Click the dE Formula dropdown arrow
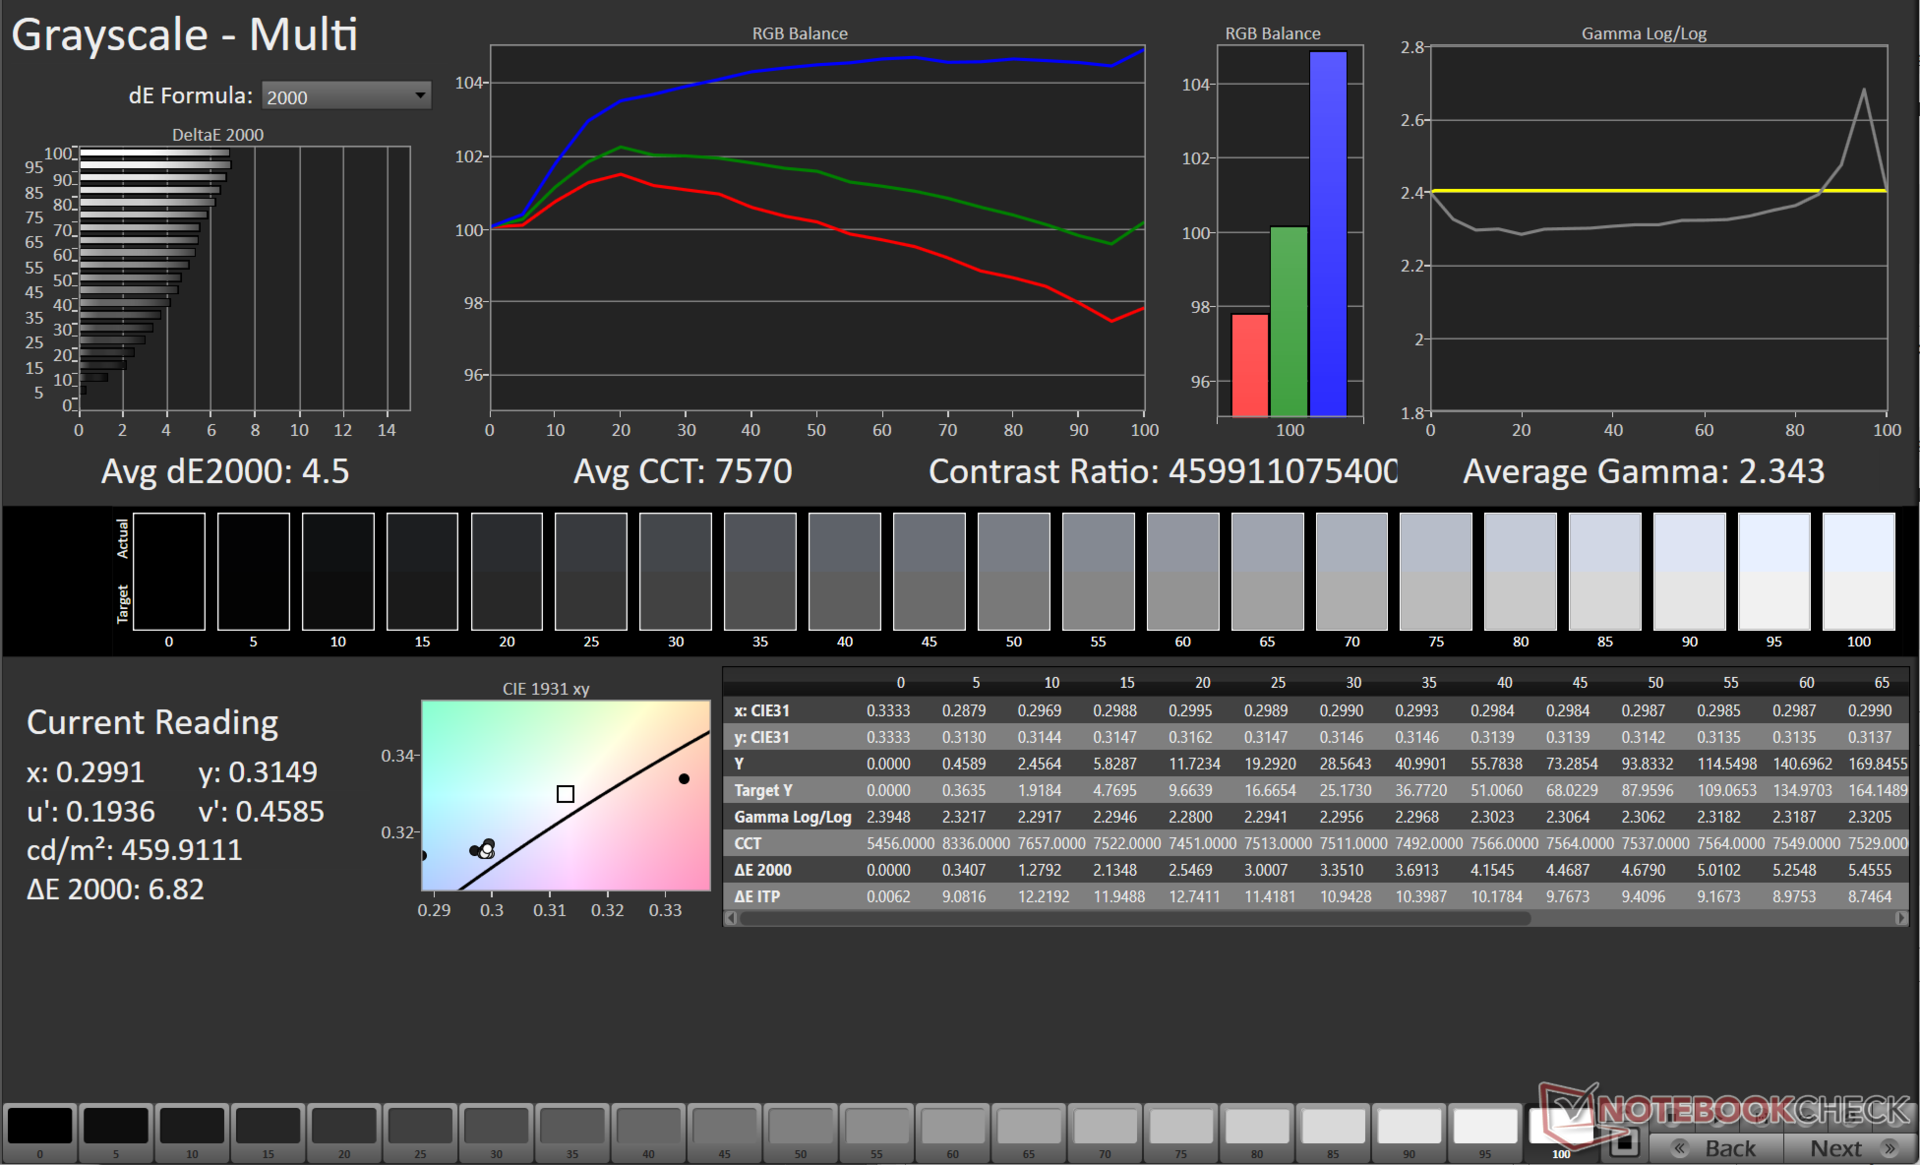Viewport: 1920px width, 1165px height. tap(420, 96)
